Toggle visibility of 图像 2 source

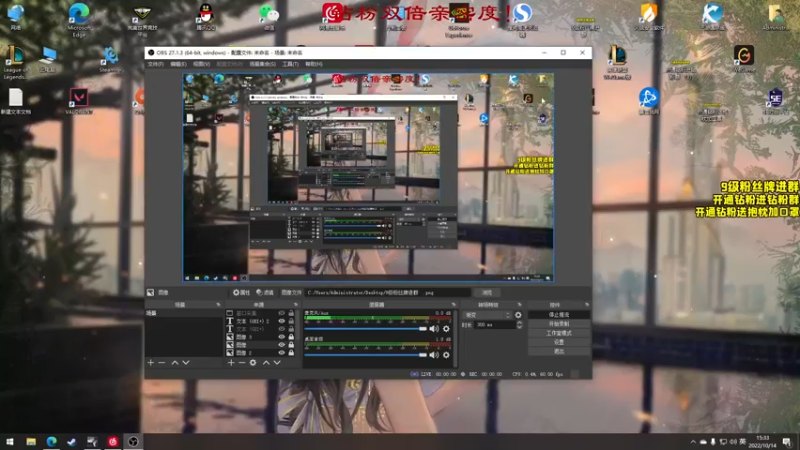282,353
